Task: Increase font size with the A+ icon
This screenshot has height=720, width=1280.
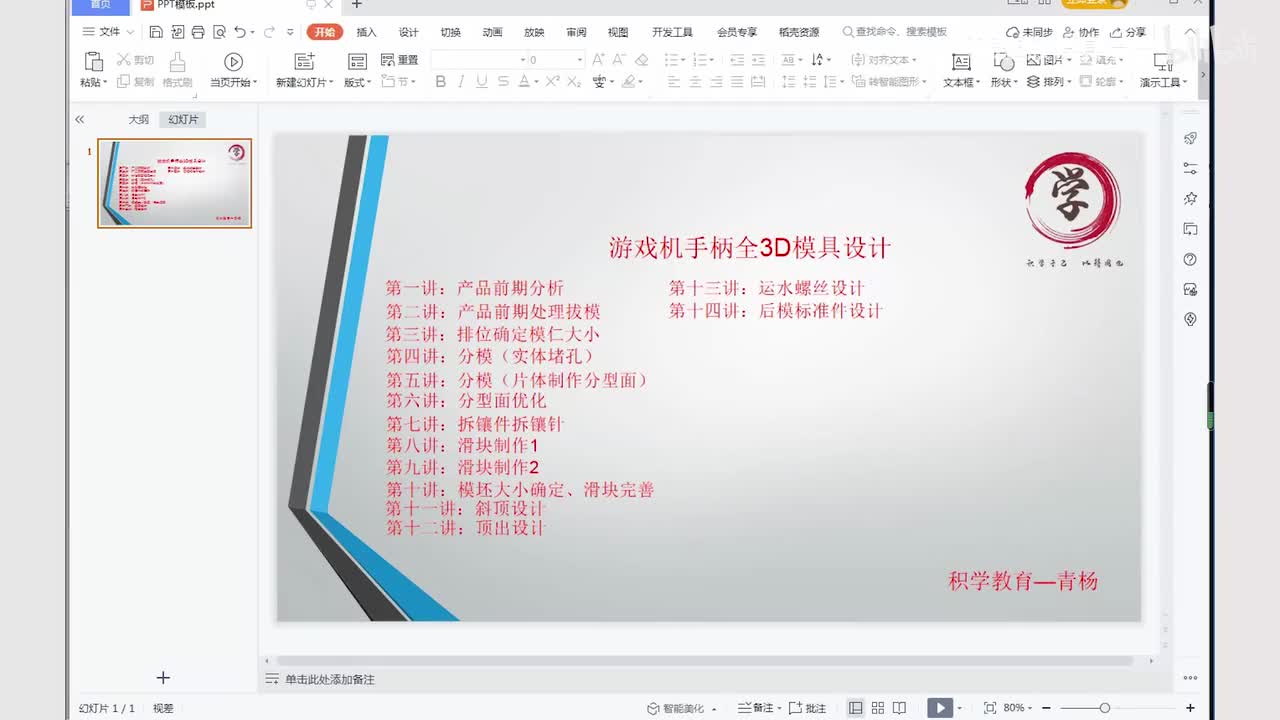Action: [x=598, y=60]
